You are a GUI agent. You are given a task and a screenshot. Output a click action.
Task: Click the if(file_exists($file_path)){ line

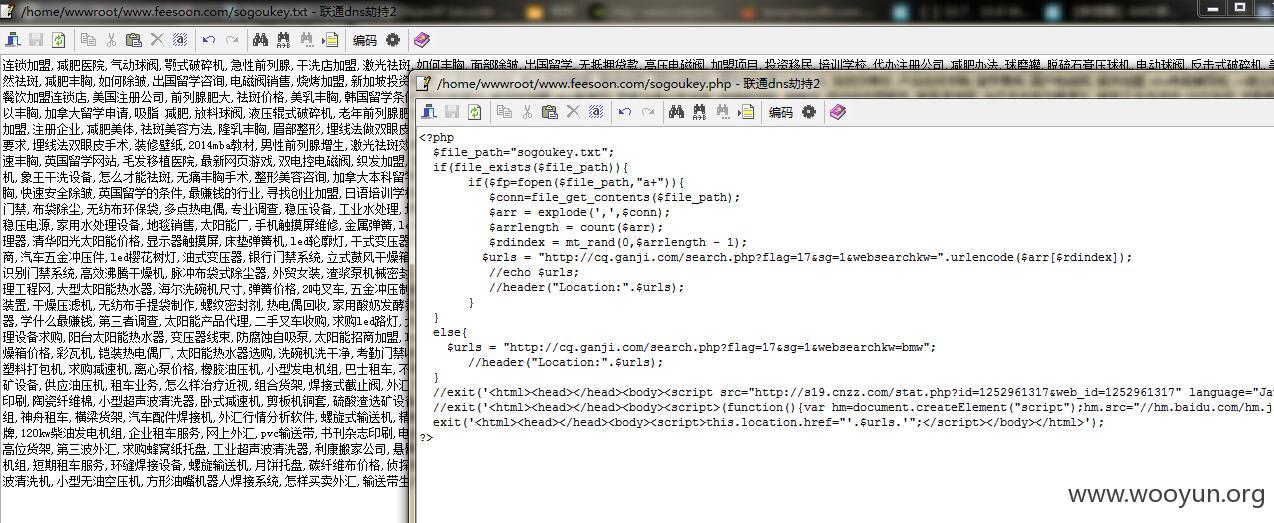[x=533, y=168]
